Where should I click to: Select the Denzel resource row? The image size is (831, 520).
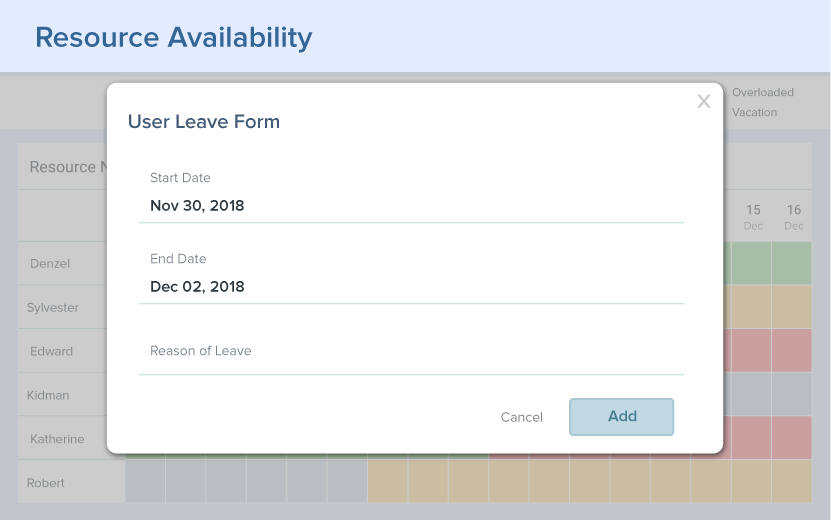(x=50, y=264)
